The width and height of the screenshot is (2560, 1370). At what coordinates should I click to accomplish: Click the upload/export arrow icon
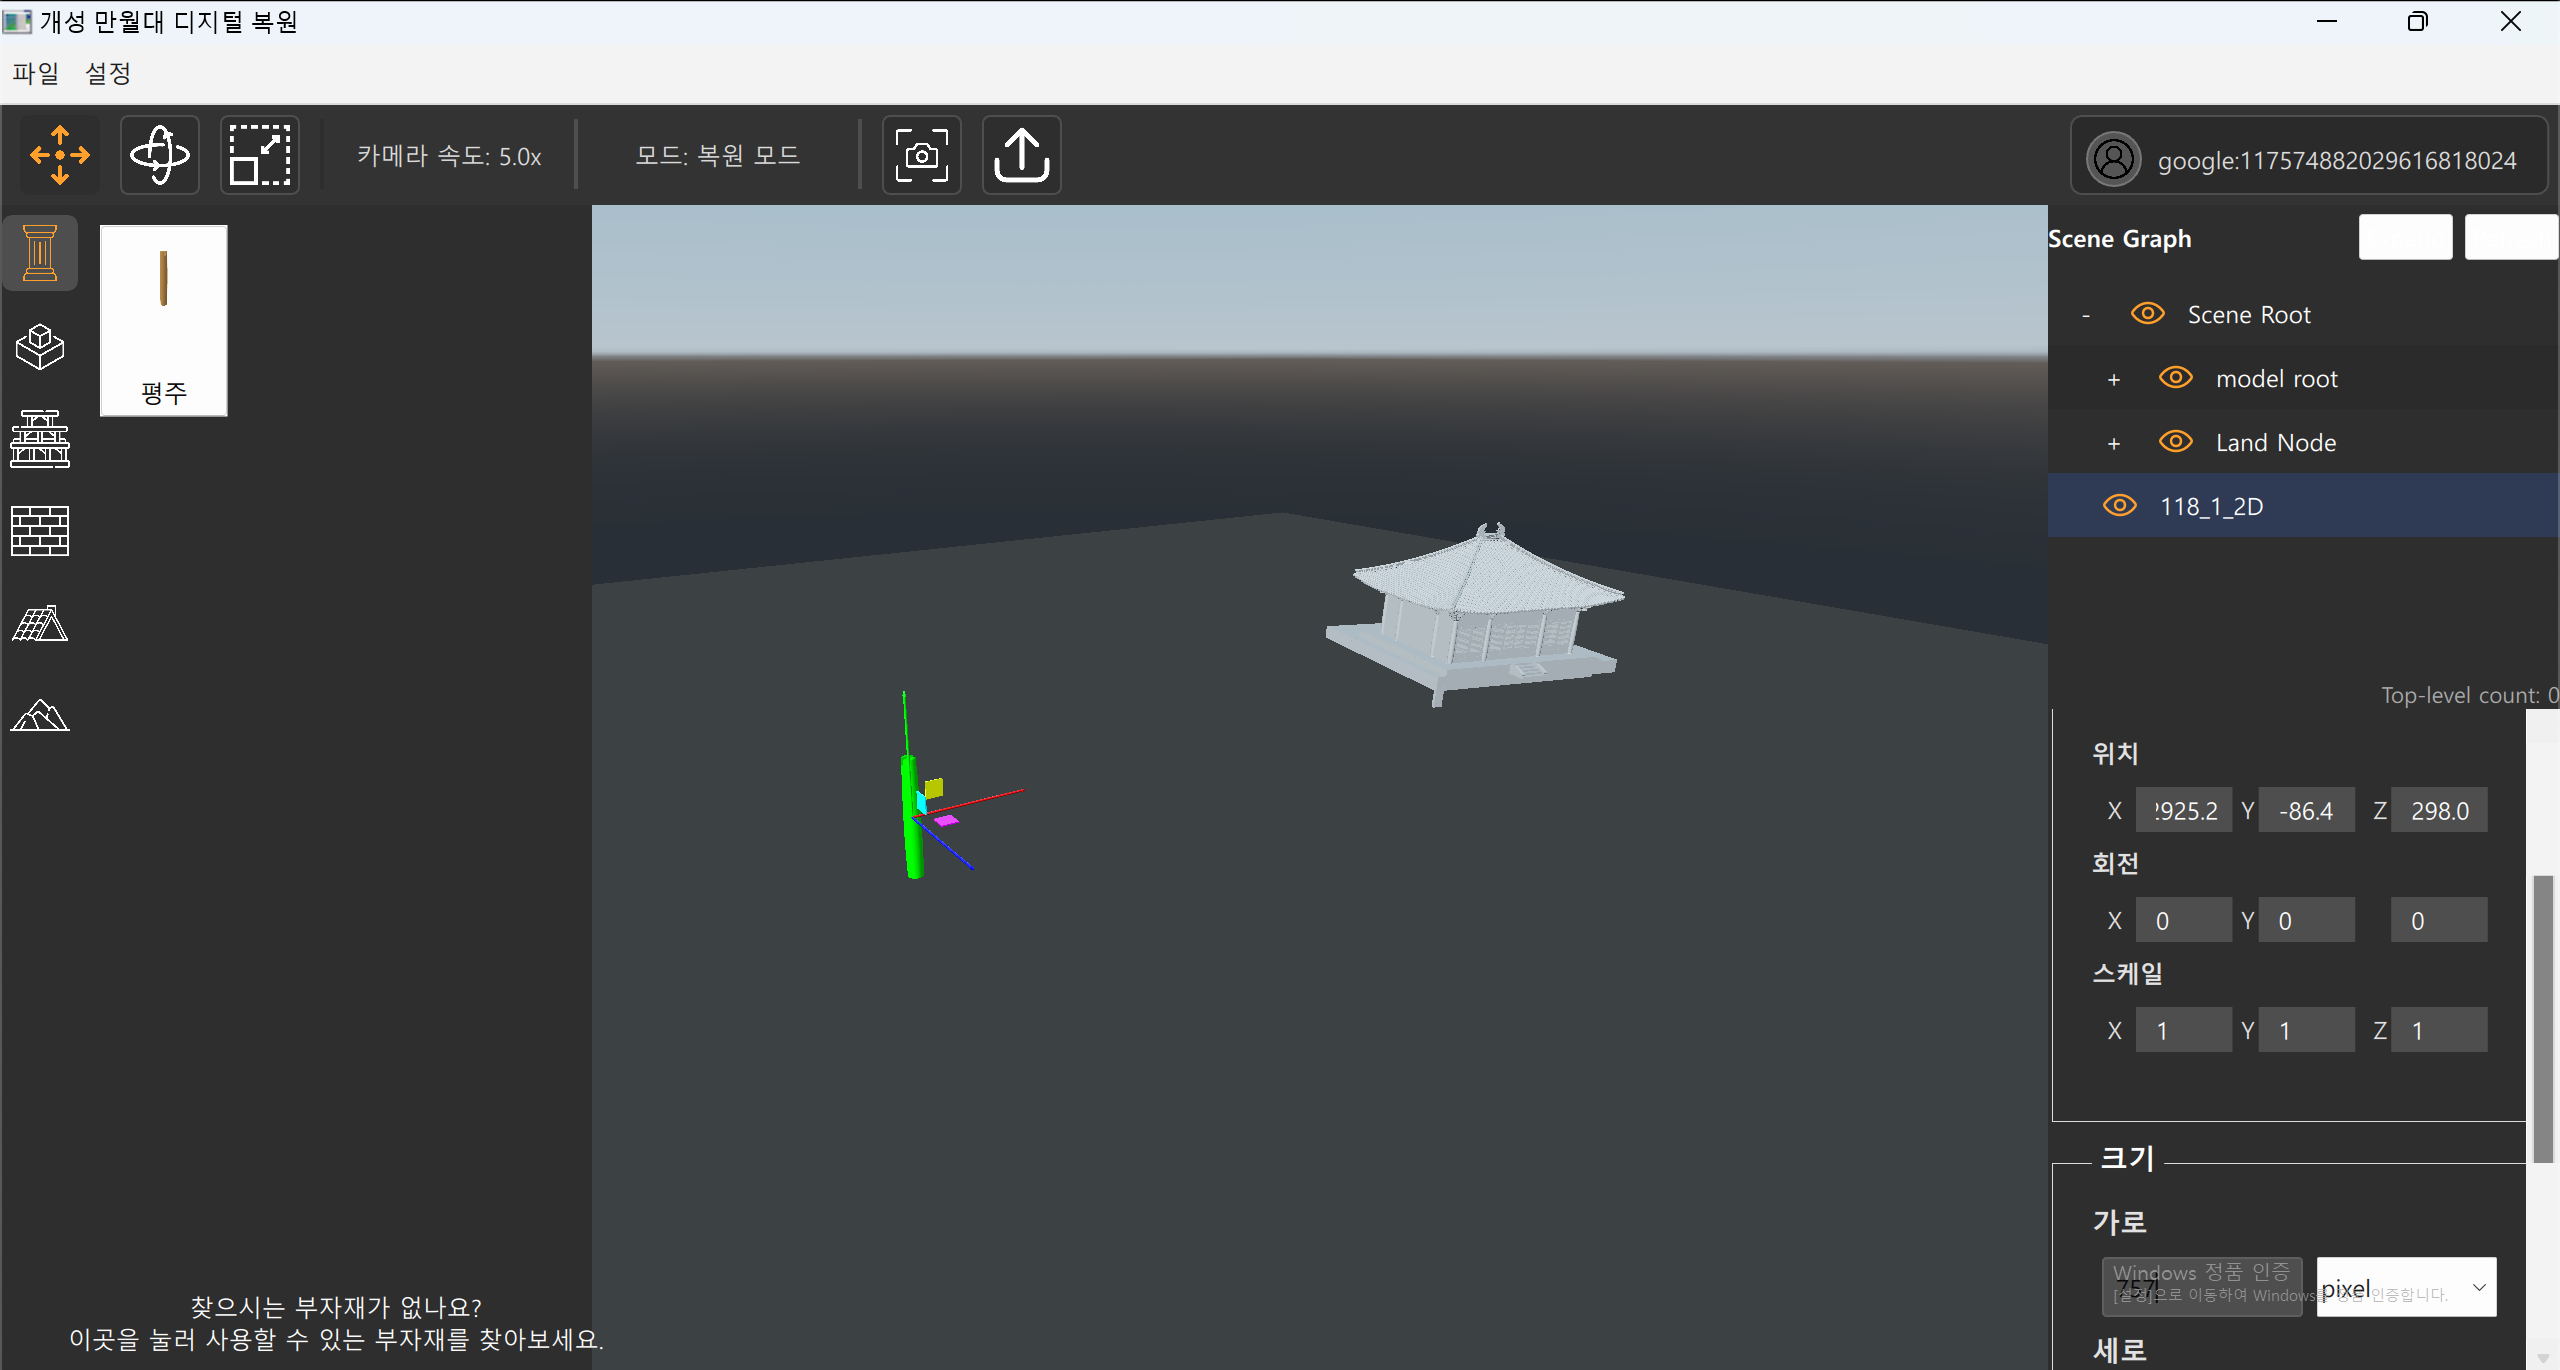pos(1021,155)
